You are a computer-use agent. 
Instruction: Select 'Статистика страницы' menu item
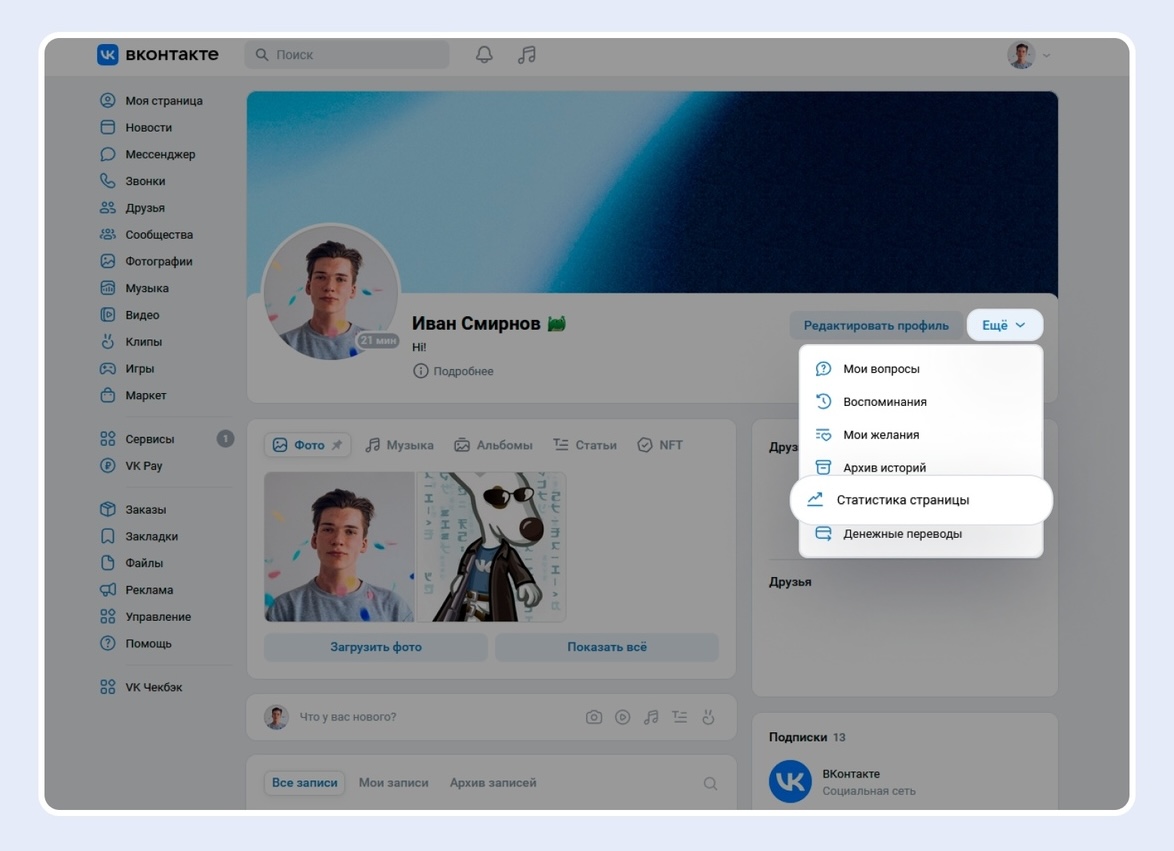902,500
